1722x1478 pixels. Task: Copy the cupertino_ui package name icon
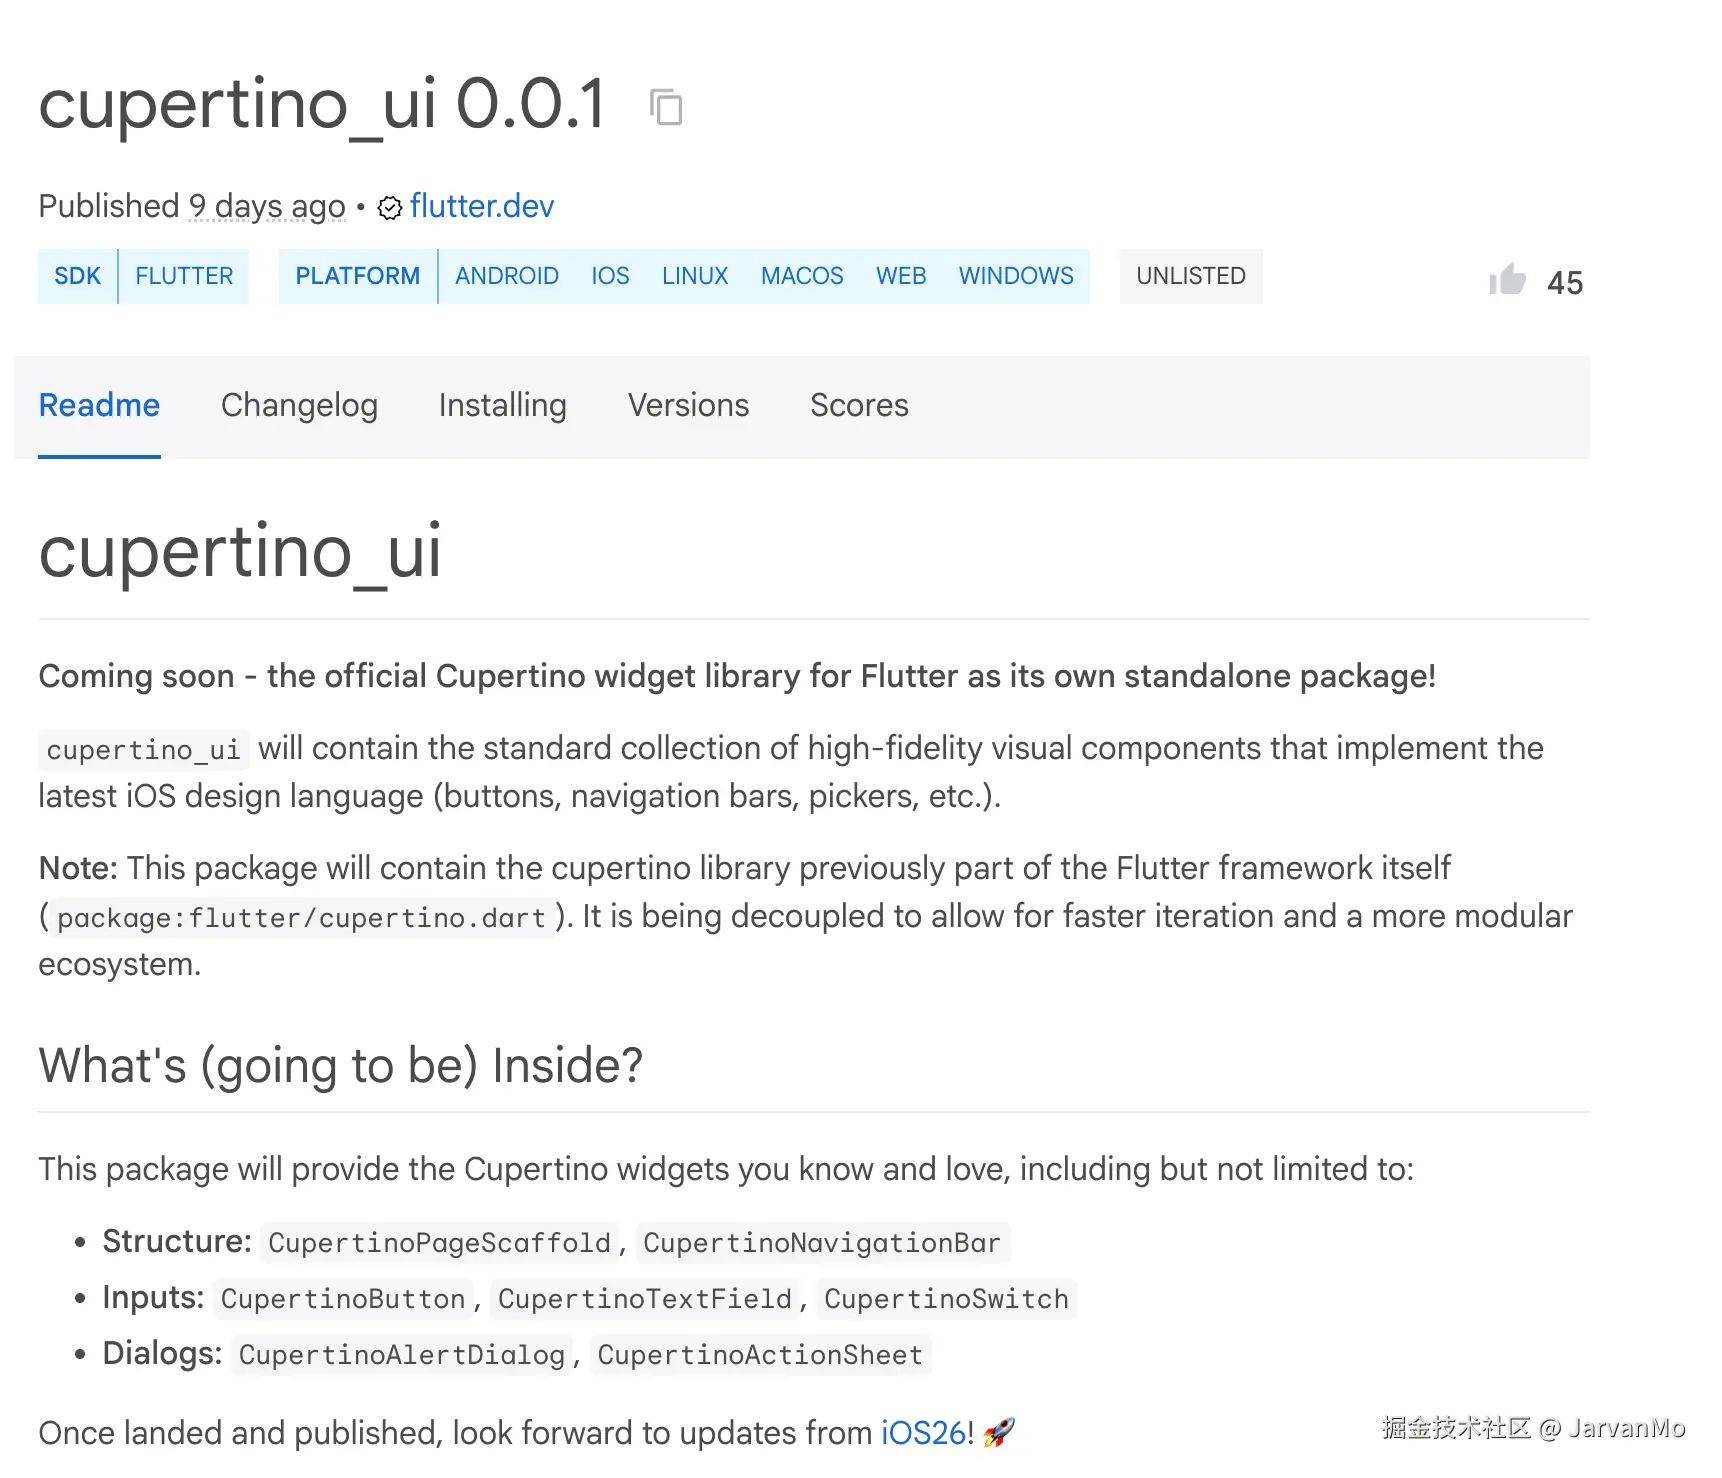pyautogui.click(x=666, y=107)
